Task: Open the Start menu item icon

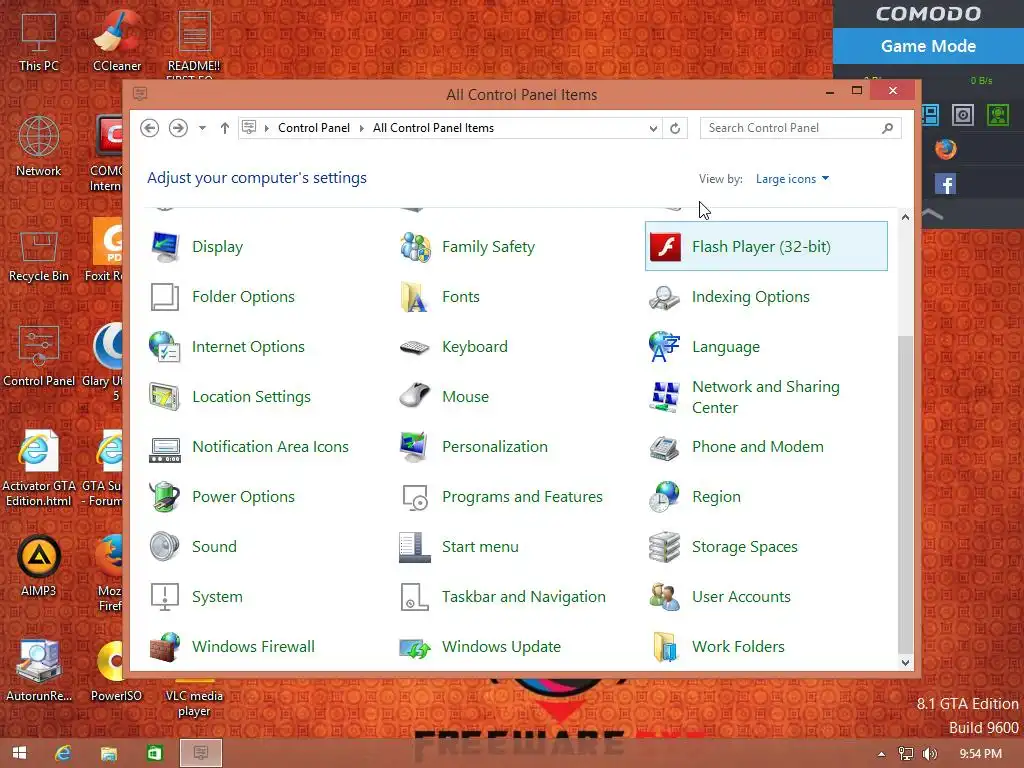Action: click(x=415, y=547)
